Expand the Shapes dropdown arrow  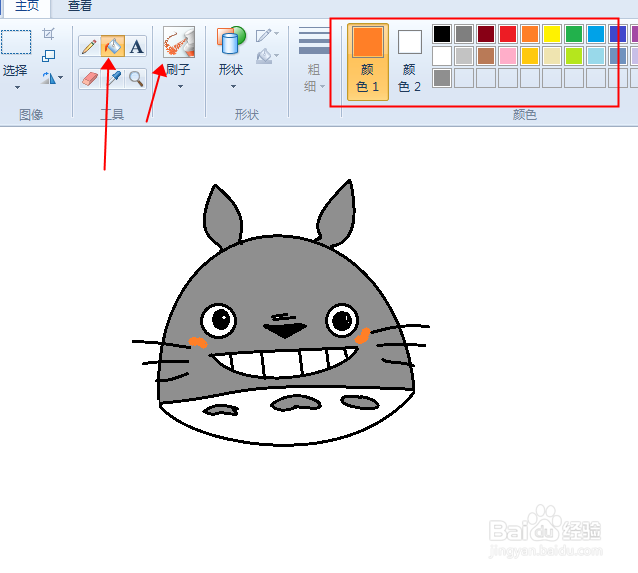tap(233, 86)
